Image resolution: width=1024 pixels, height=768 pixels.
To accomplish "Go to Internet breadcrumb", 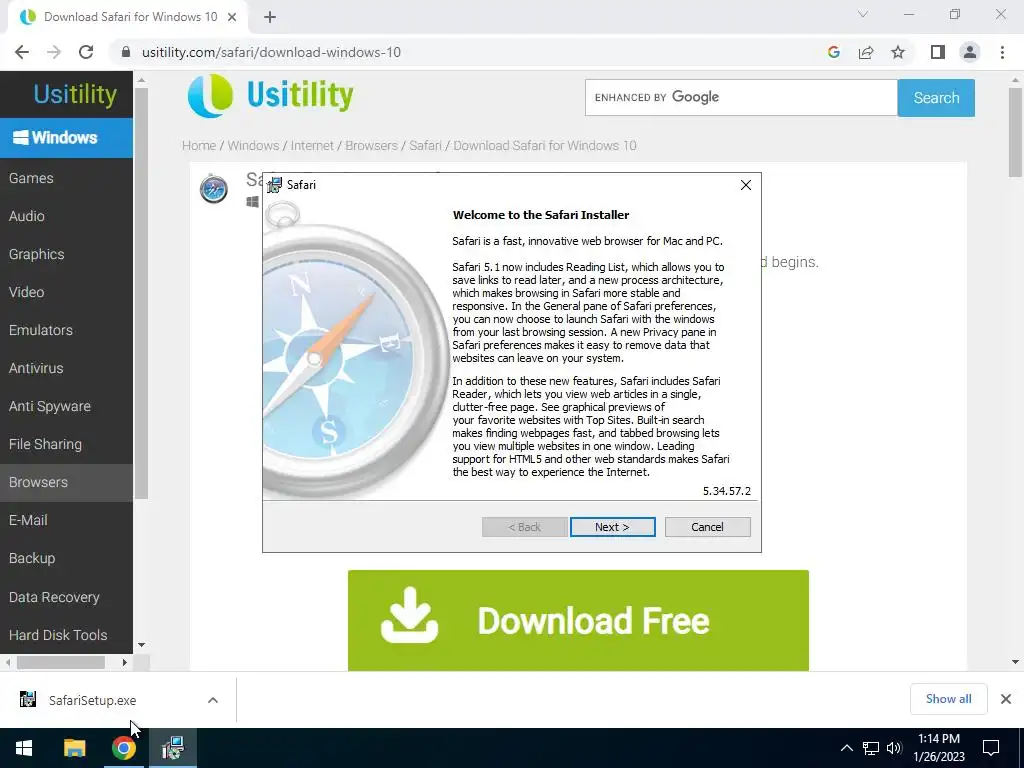I will 312,146.
